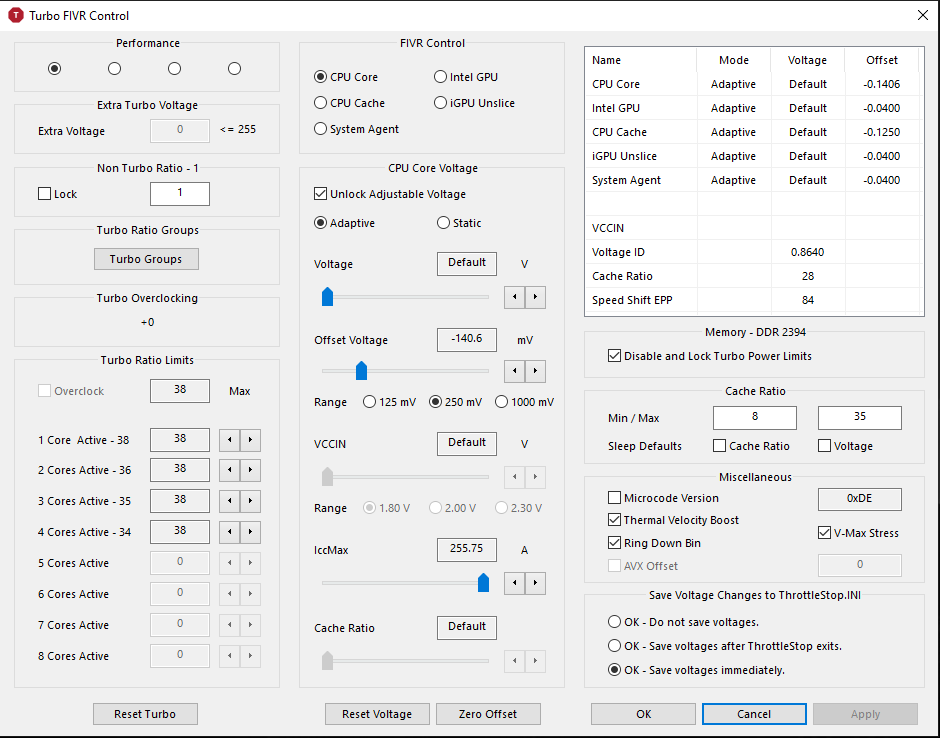The image size is (940, 738).
Task: Uncheck Disable and Lock Turbo Power Limits
Action: coord(615,356)
